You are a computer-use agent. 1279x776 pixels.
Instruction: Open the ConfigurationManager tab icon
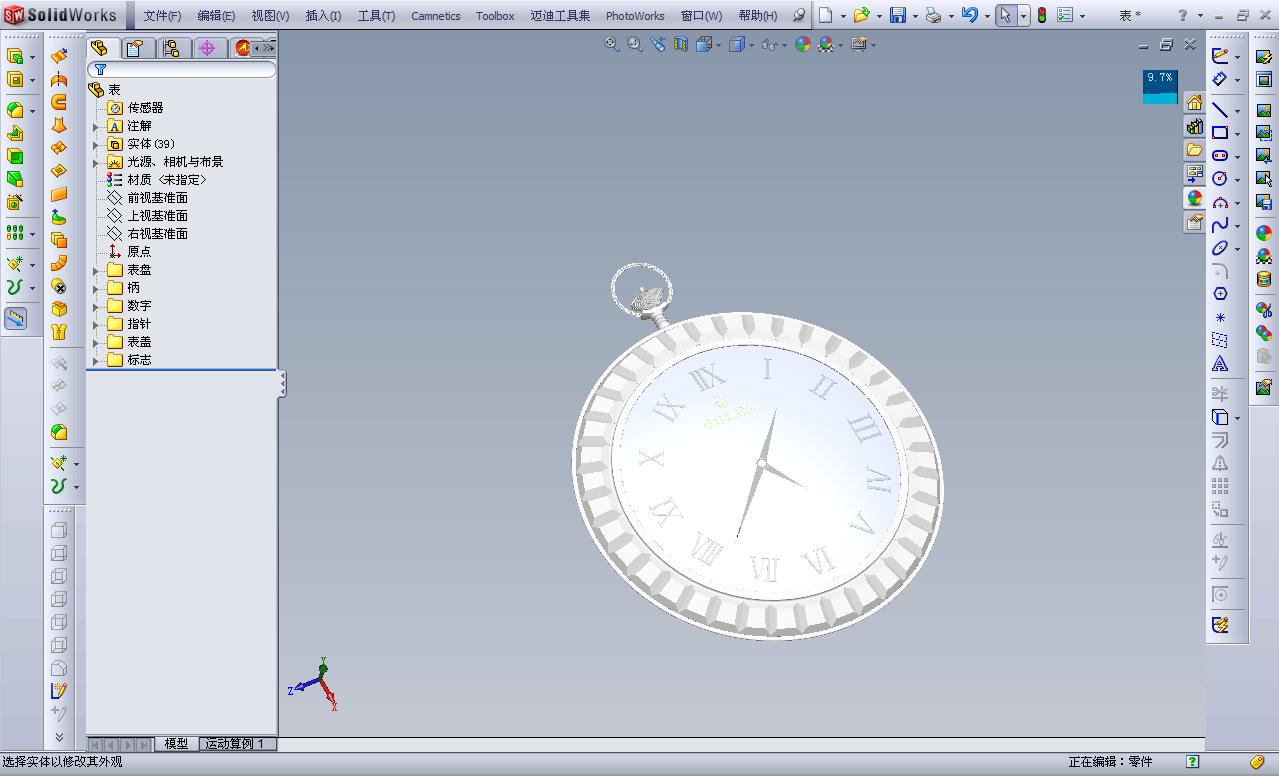click(171, 48)
